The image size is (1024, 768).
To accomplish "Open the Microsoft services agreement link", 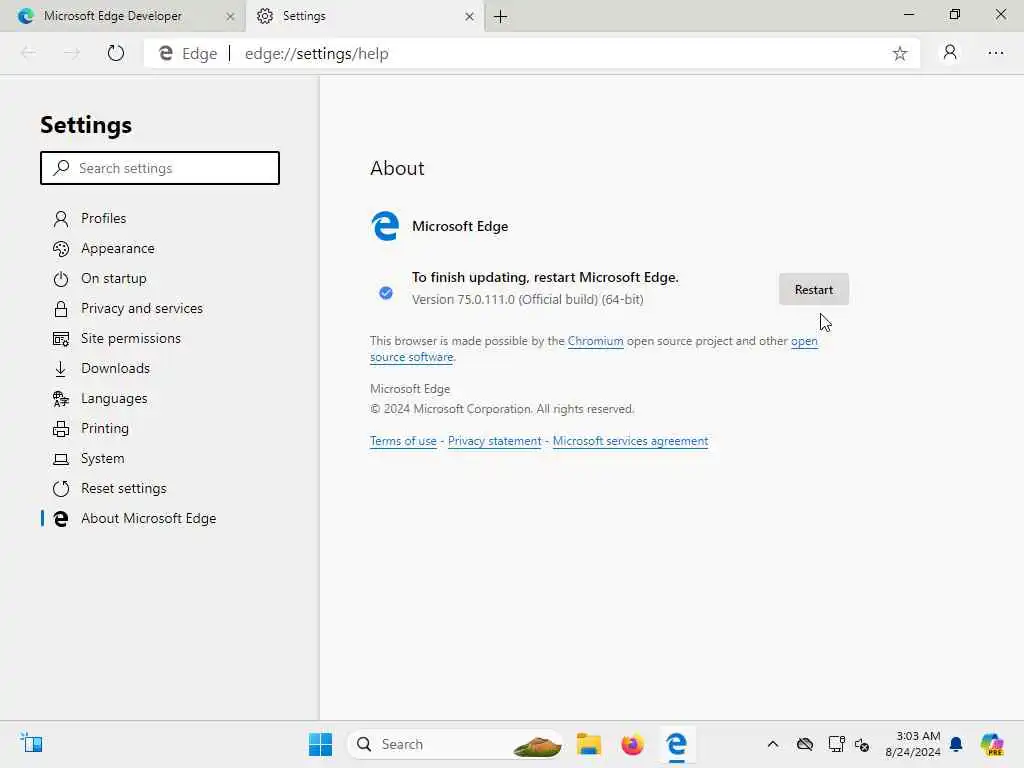I will coord(630,441).
